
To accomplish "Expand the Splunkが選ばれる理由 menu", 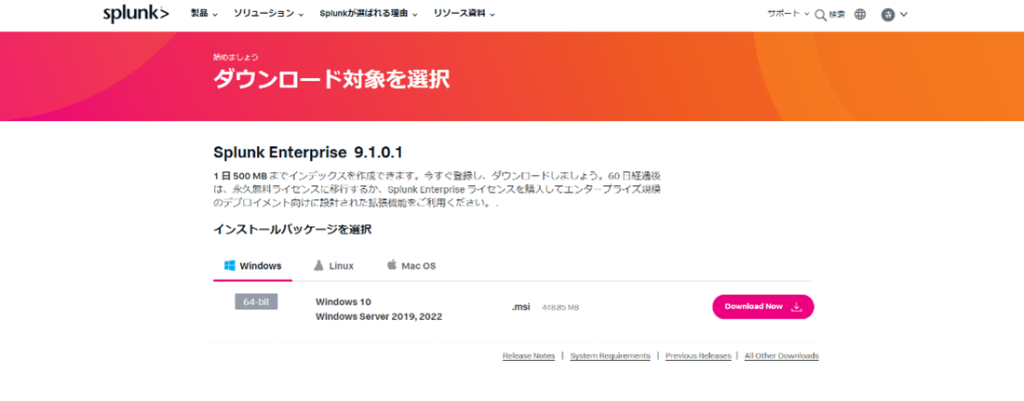I will point(369,14).
